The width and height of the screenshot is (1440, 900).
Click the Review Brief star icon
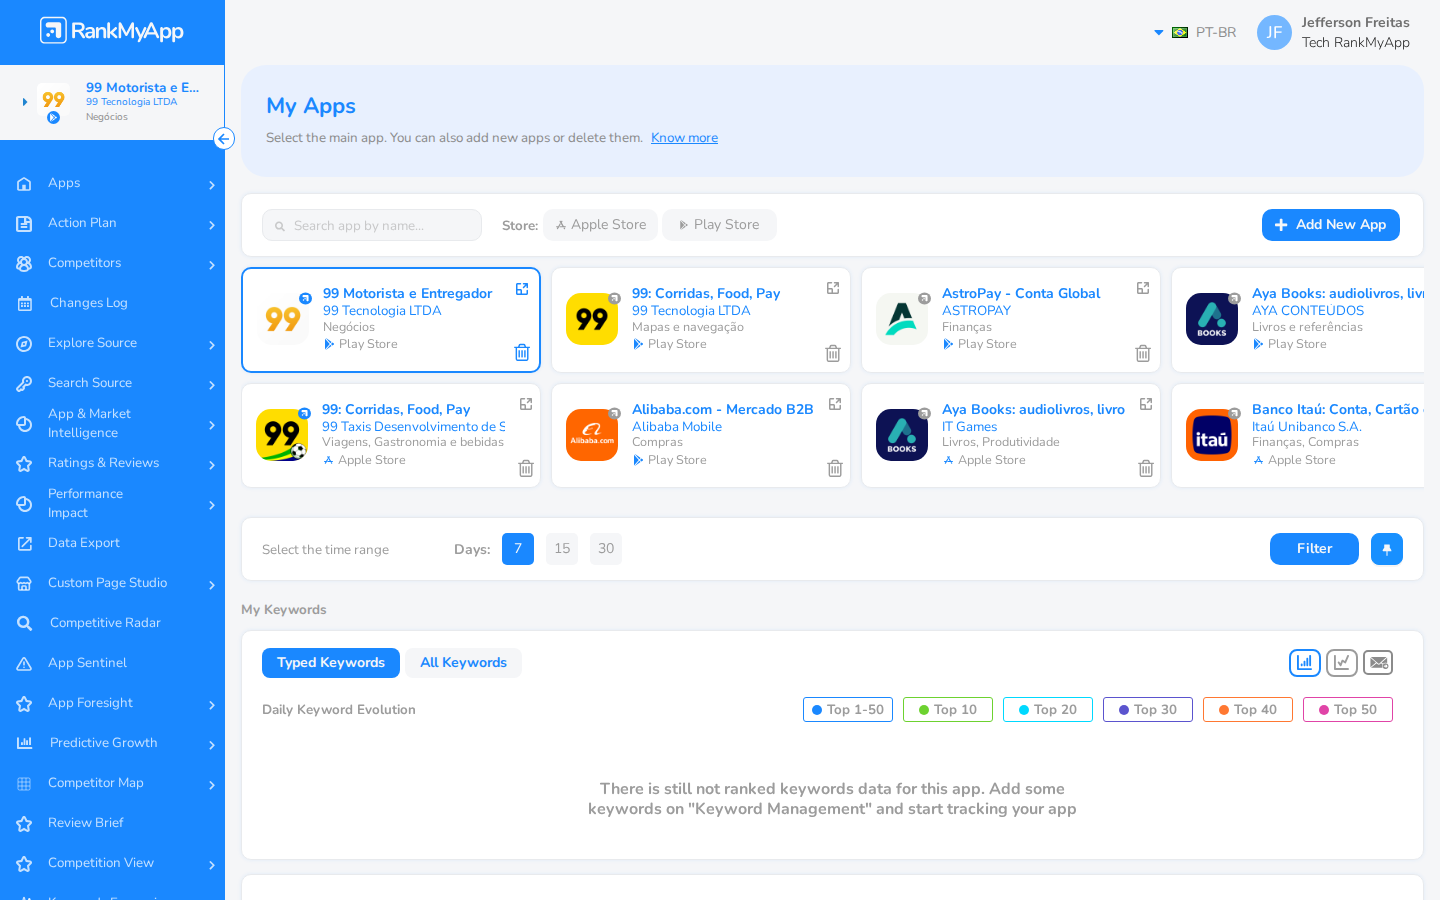(24, 824)
